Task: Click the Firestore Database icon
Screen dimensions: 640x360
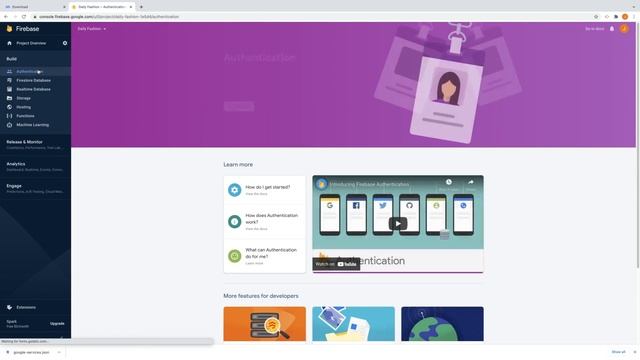Action: (9, 80)
